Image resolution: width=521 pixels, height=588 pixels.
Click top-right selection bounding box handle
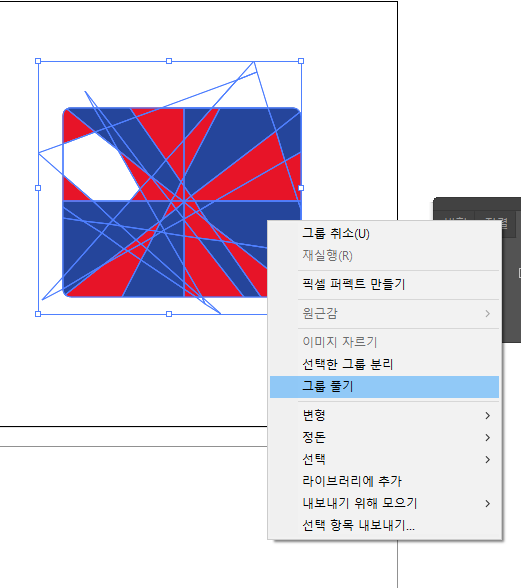(301, 61)
